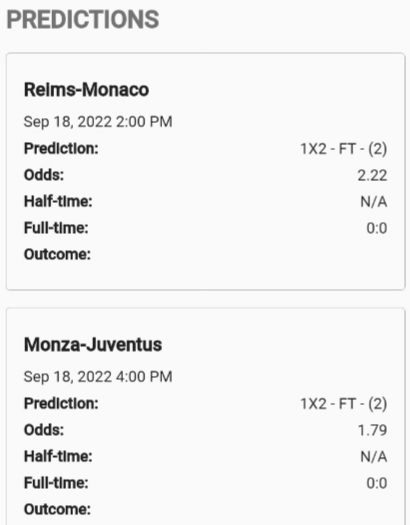This screenshot has height=525, width=410.
Task: Click Reims-Monaco Half-time N/A value
Action: 374,202
